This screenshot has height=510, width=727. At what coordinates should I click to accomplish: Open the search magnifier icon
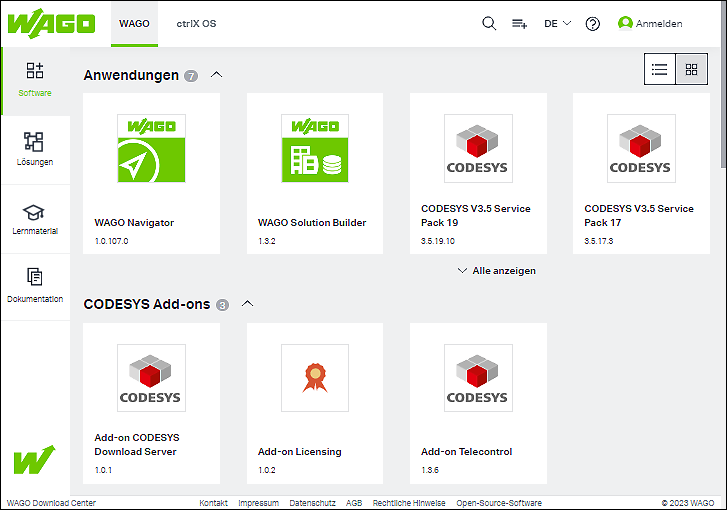click(x=489, y=23)
